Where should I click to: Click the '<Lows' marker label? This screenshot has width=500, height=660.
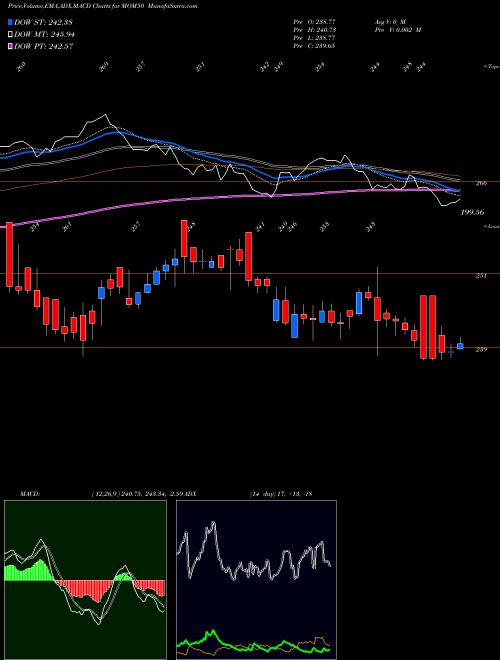pyautogui.click(x=492, y=226)
